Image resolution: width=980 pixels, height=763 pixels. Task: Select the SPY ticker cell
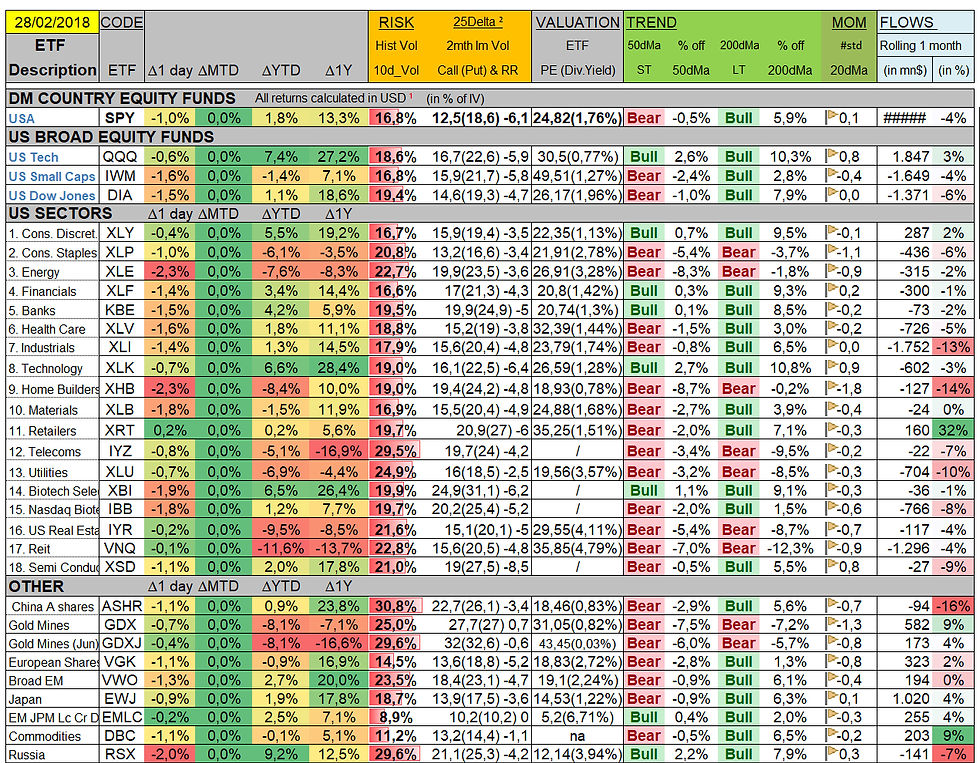[x=121, y=118]
